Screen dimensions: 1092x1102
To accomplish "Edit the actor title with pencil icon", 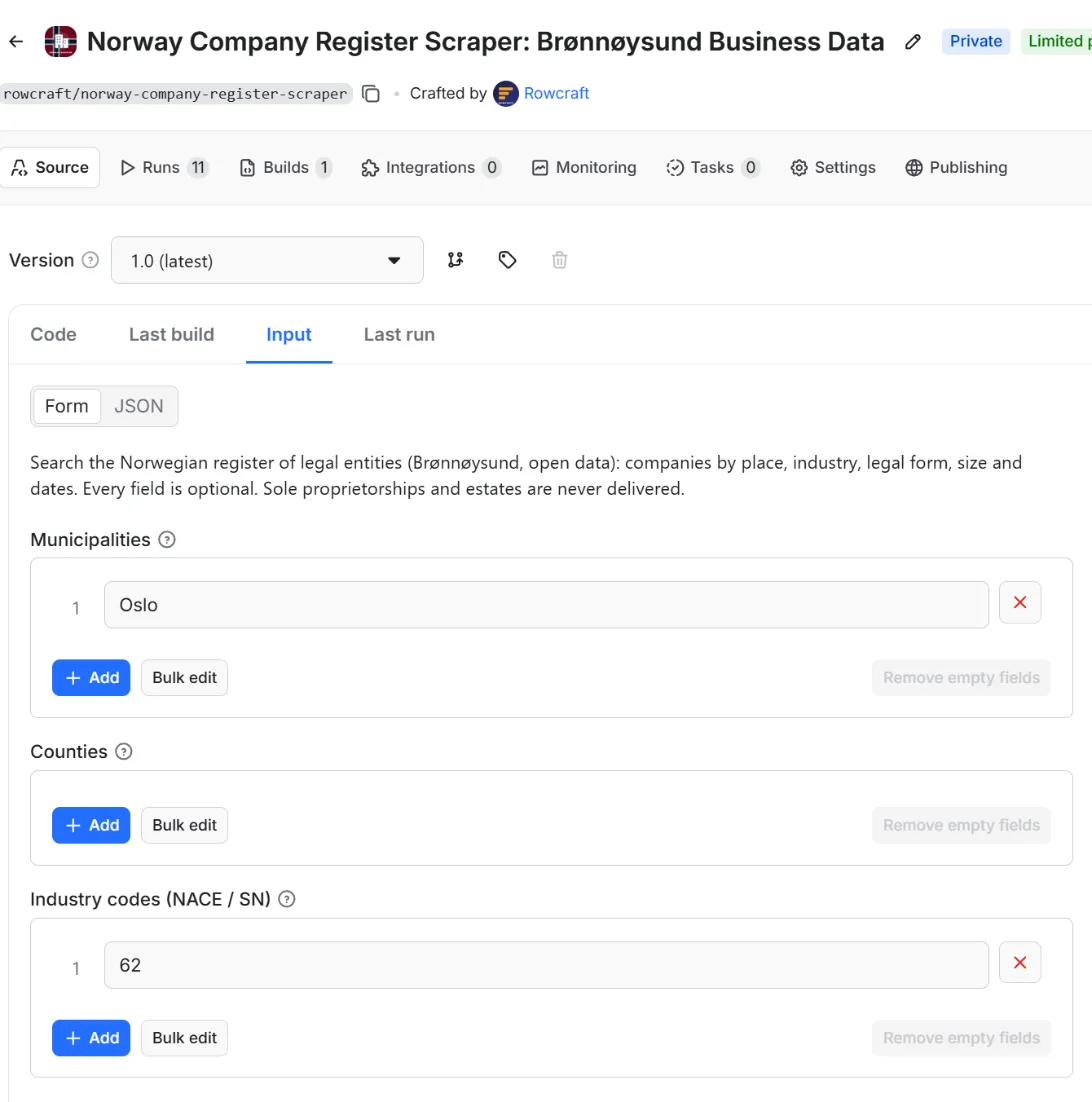I will [x=912, y=41].
